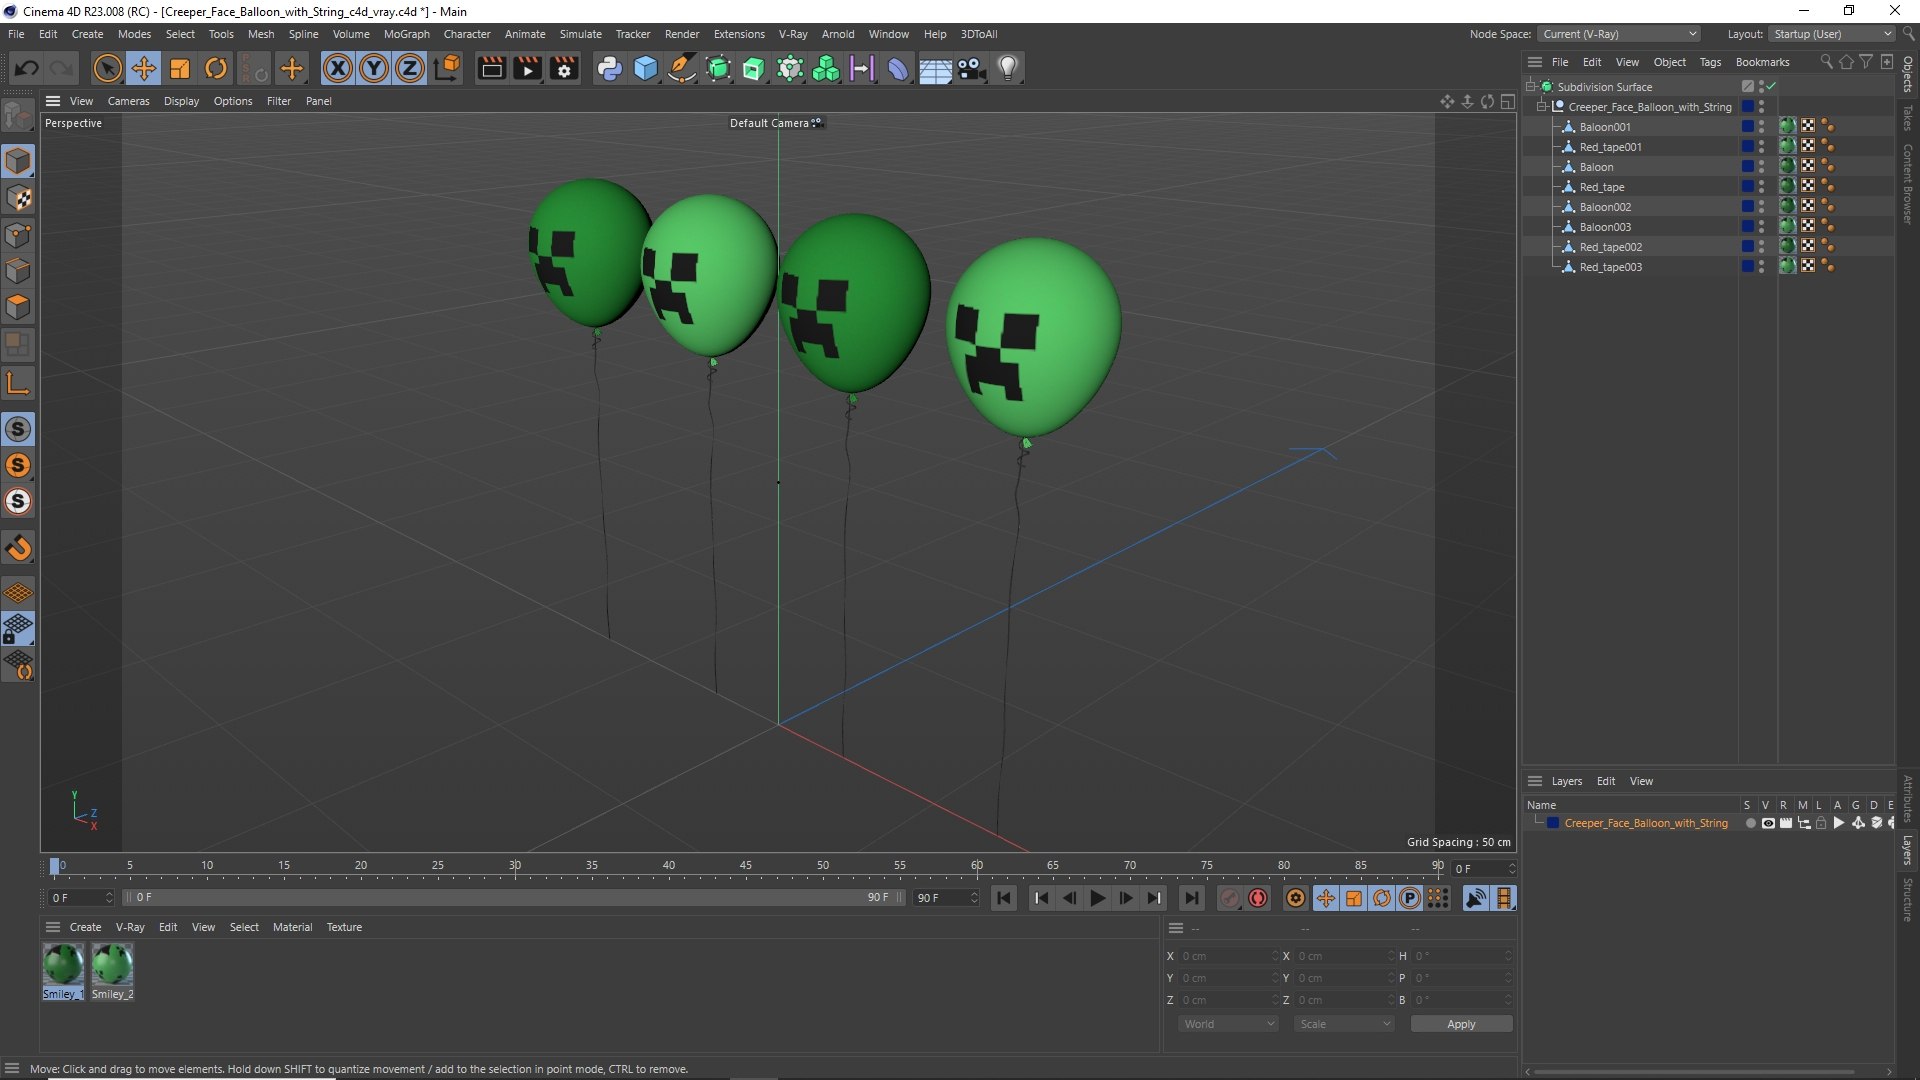Jump to start of animation

pyautogui.click(x=1004, y=898)
